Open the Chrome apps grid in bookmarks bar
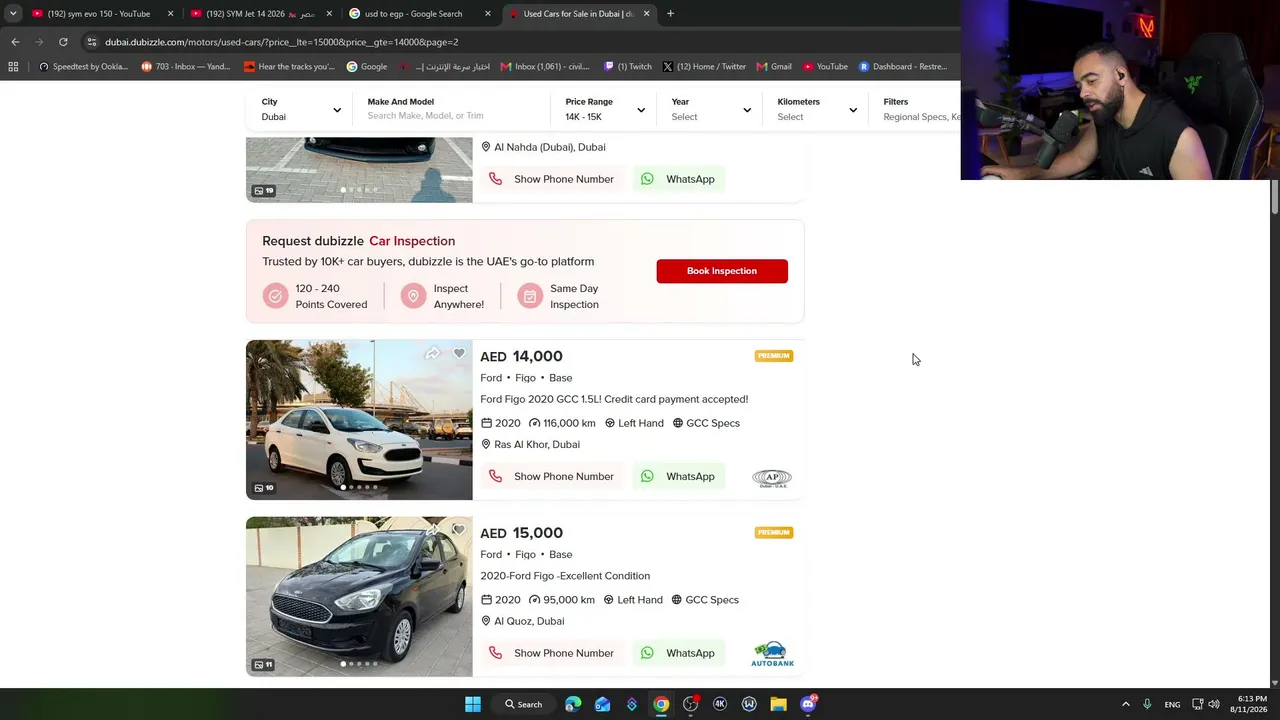The width and height of the screenshot is (1280, 720). (x=13, y=67)
